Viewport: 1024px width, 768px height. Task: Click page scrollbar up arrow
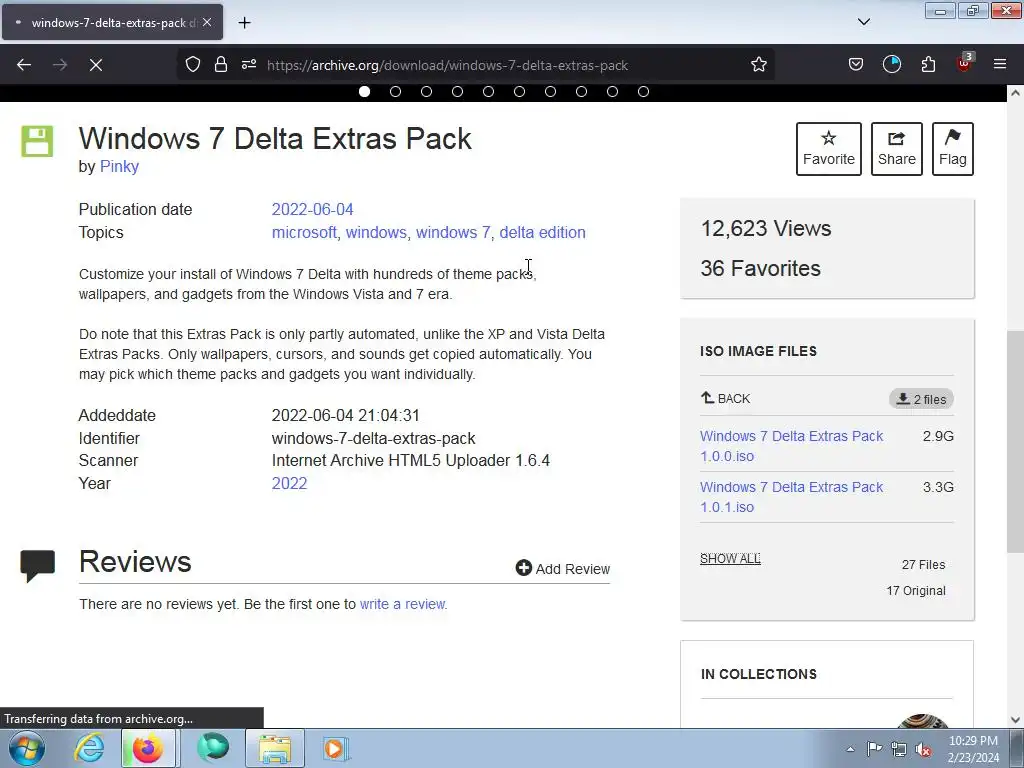coord(1015,93)
